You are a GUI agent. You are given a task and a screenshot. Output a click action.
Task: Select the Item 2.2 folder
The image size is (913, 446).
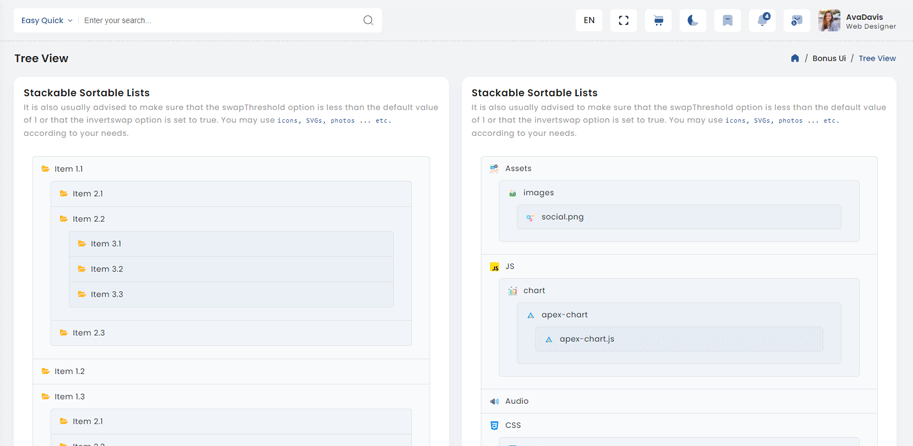[x=88, y=219]
